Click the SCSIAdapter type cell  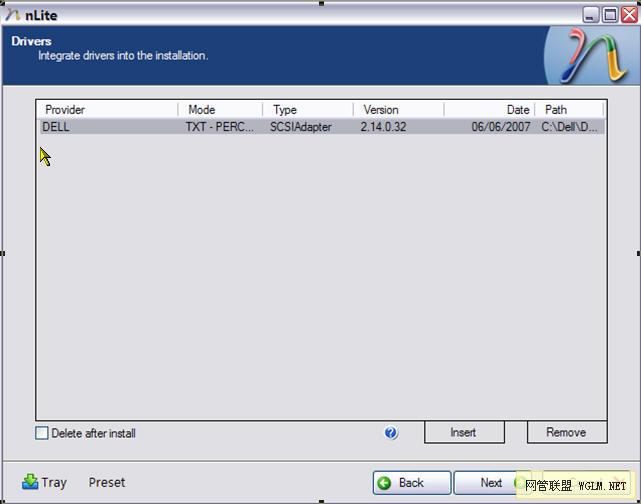point(300,127)
